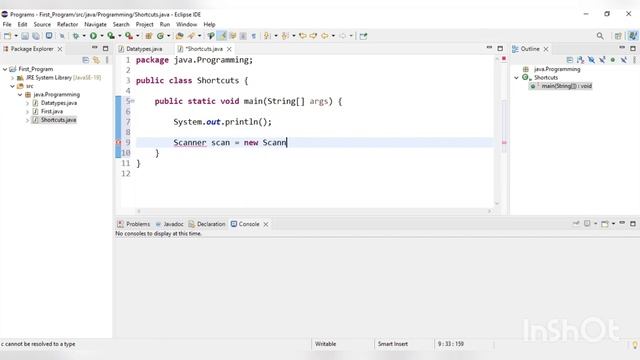Click the New Java Package icon
Viewport: 640px width, 360px height.
point(149,36)
